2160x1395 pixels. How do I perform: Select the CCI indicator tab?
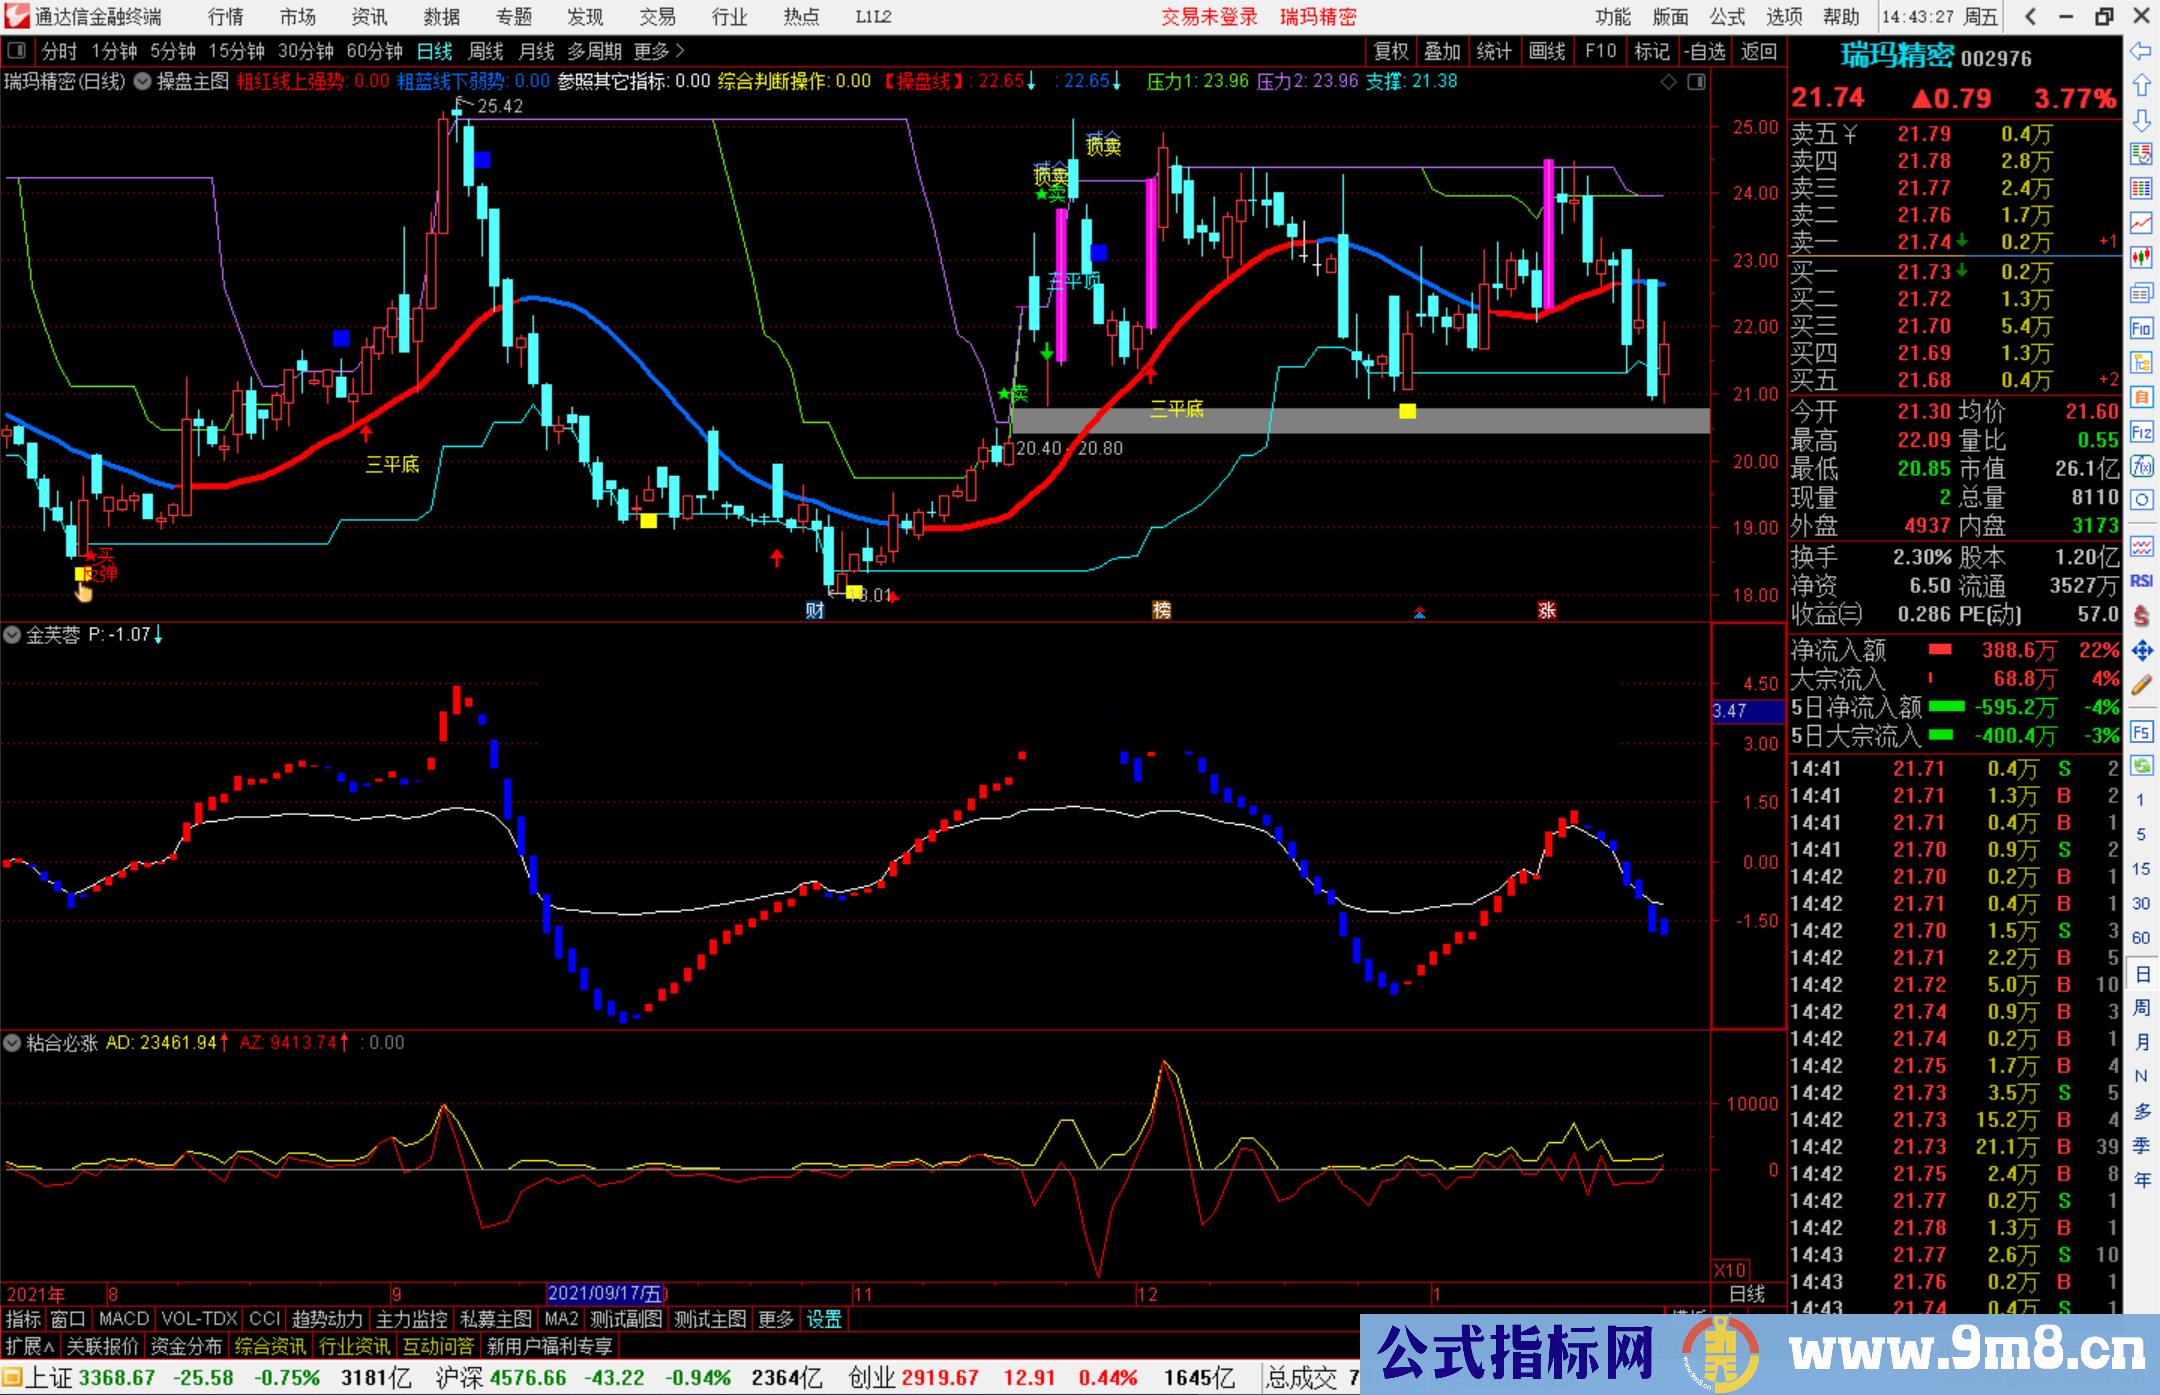tap(265, 1319)
